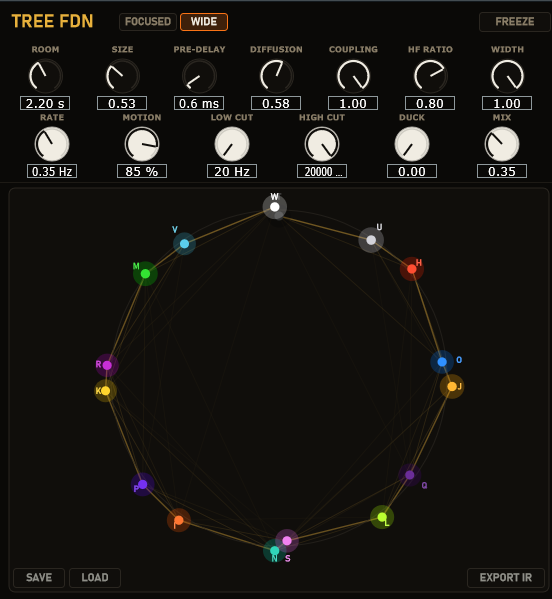Click the DIFFUSION knob
552x599 pixels.
click(276, 76)
